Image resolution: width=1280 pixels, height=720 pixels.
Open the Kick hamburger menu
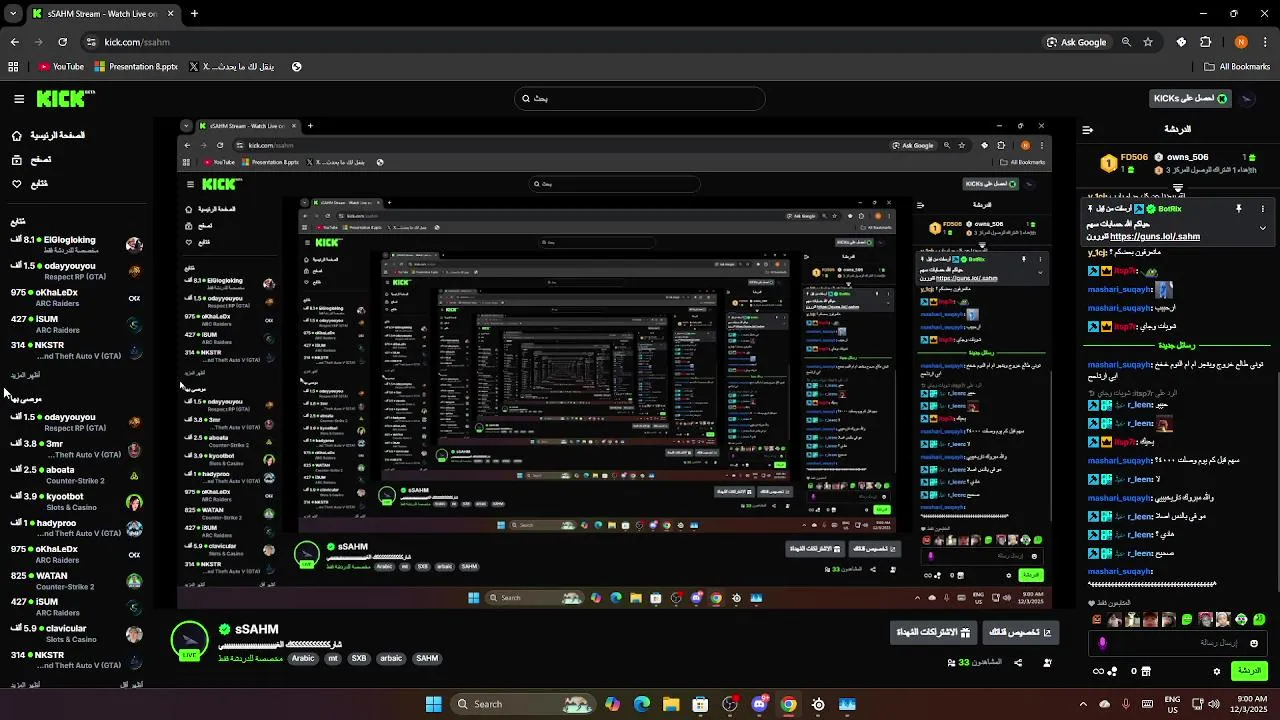pyautogui.click(x=19, y=99)
